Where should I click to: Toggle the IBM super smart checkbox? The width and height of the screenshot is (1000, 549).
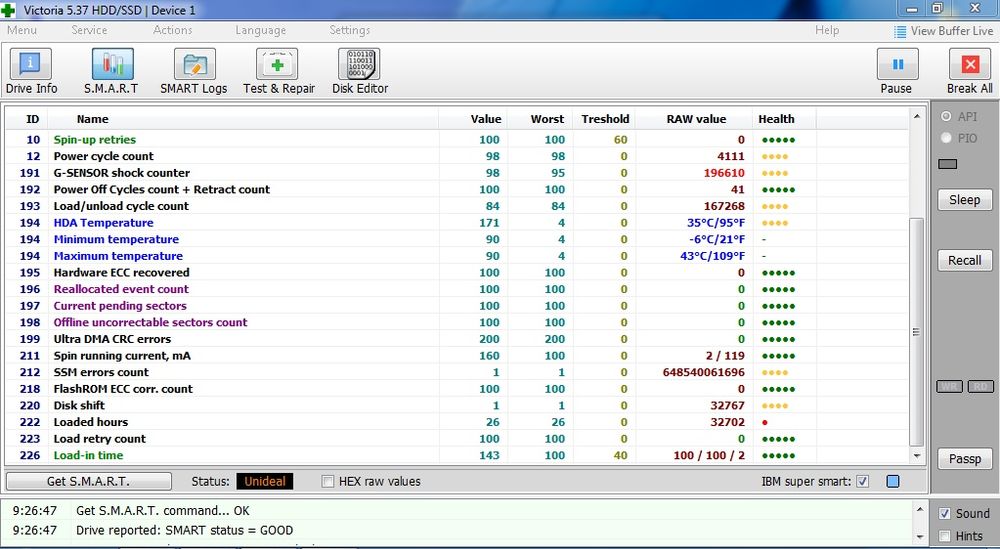pos(862,481)
